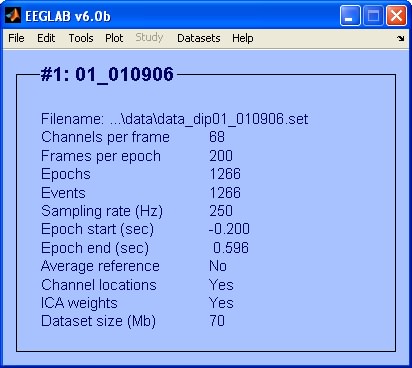This screenshot has width=412, height=368.
Task: Open the Plot menu
Action: click(x=114, y=38)
